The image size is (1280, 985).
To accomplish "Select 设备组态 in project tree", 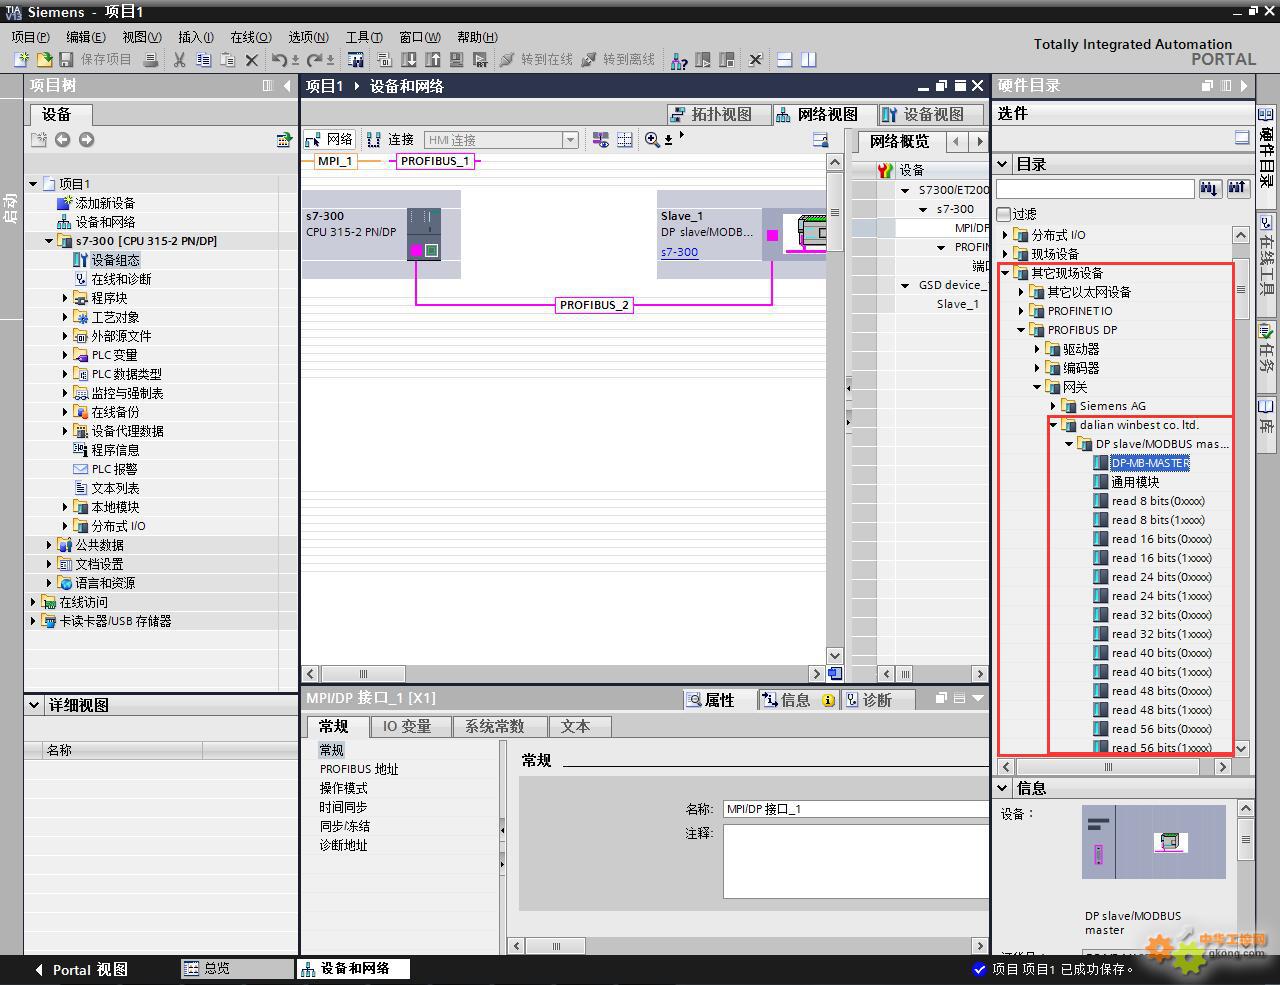I will 115,260.
